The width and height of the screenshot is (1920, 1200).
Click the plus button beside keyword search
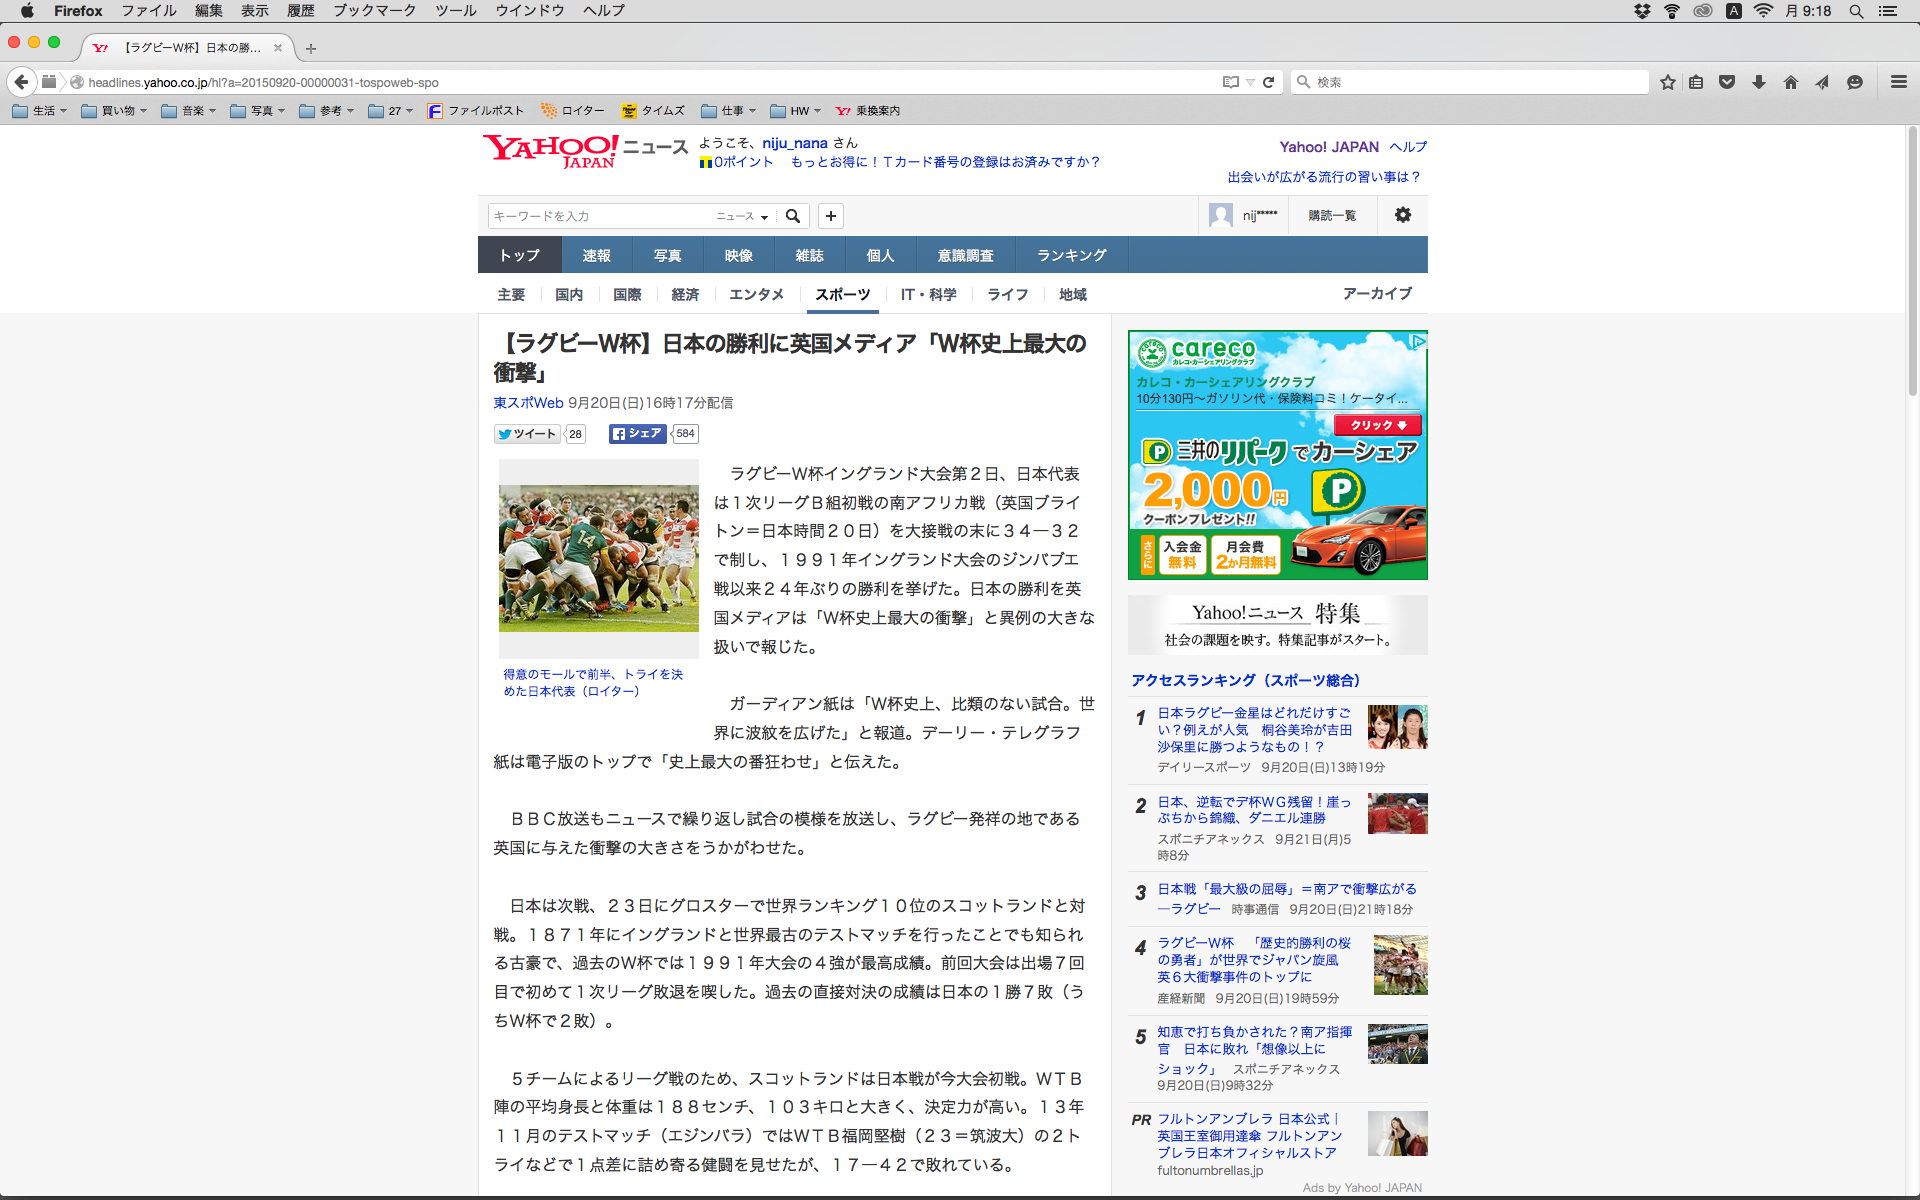coord(830,216)
